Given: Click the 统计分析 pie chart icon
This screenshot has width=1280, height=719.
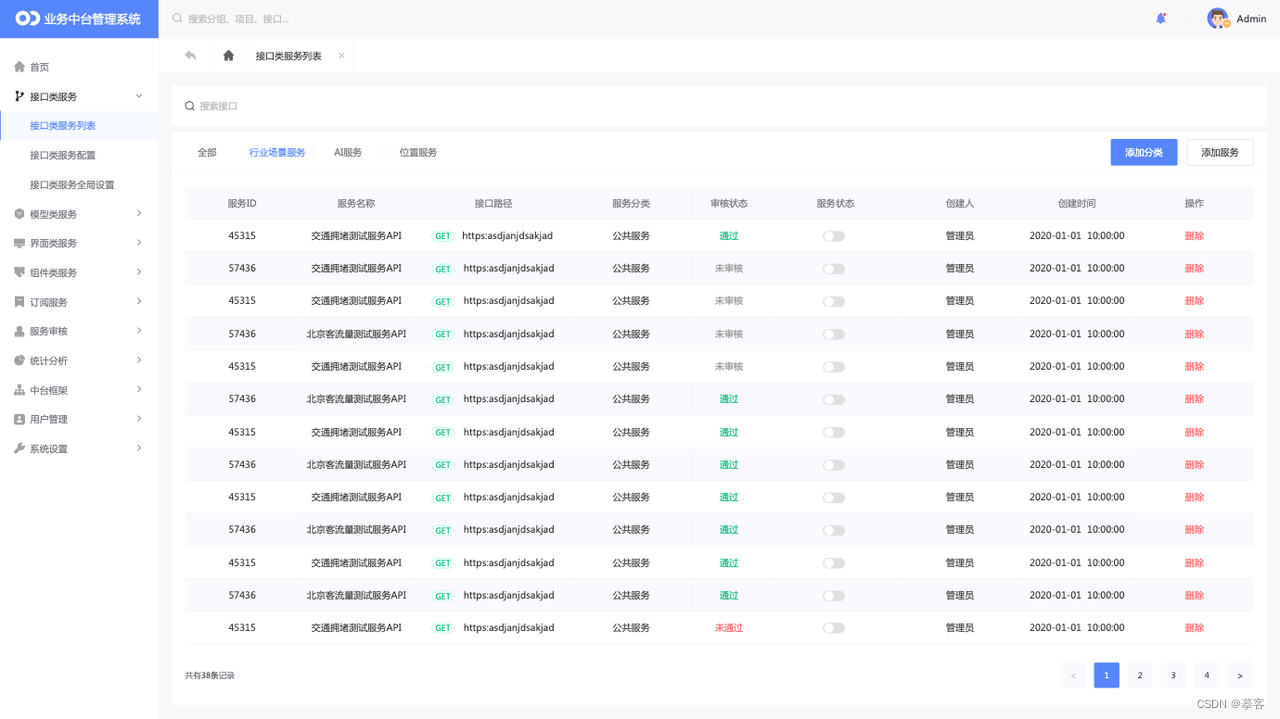Looking at the screenshot, I should pyautogui.click(x=19, y=360).
